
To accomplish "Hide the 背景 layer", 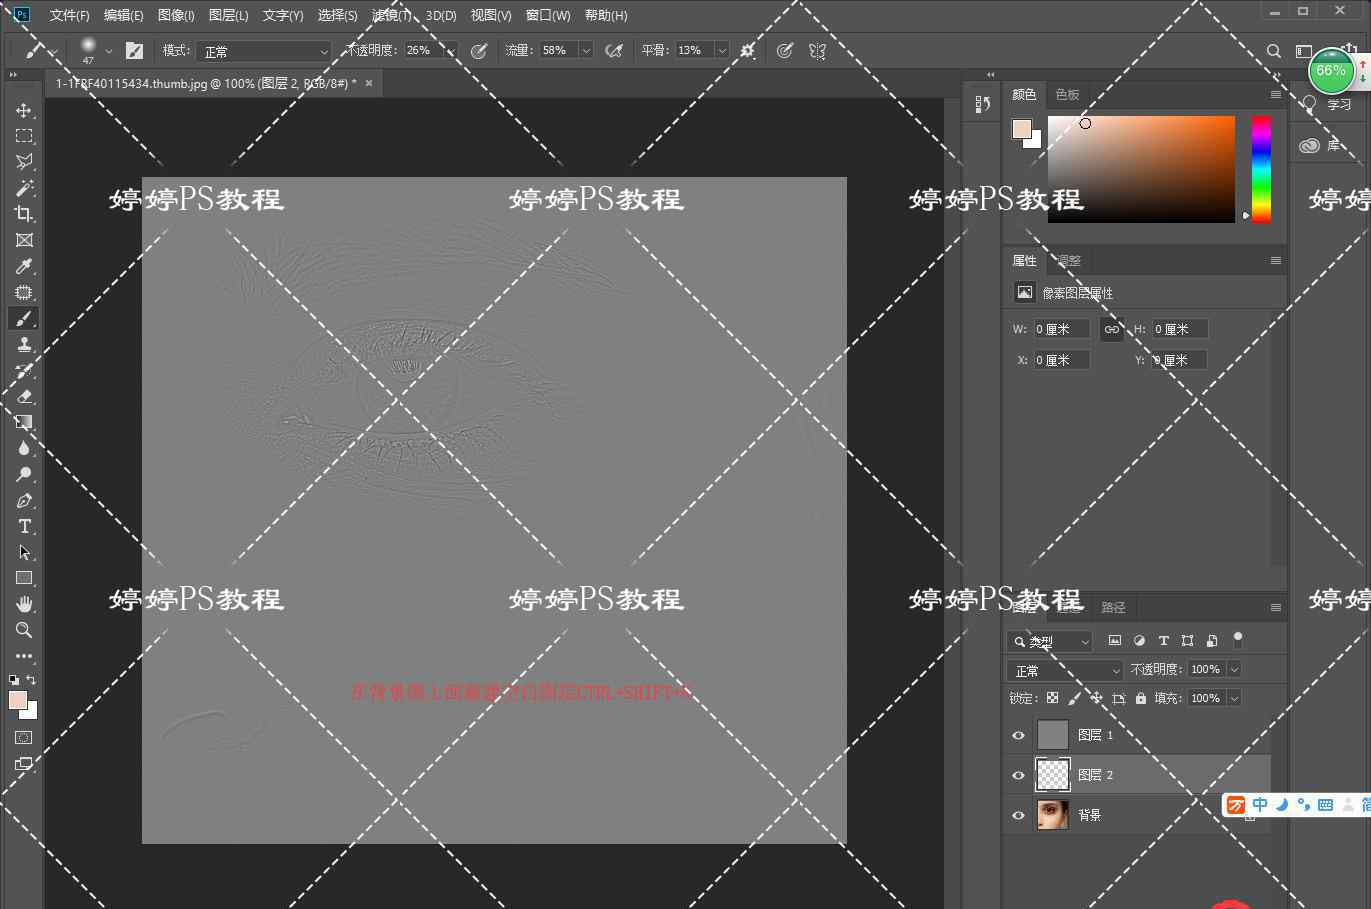I will click(x=1018, y=815).
